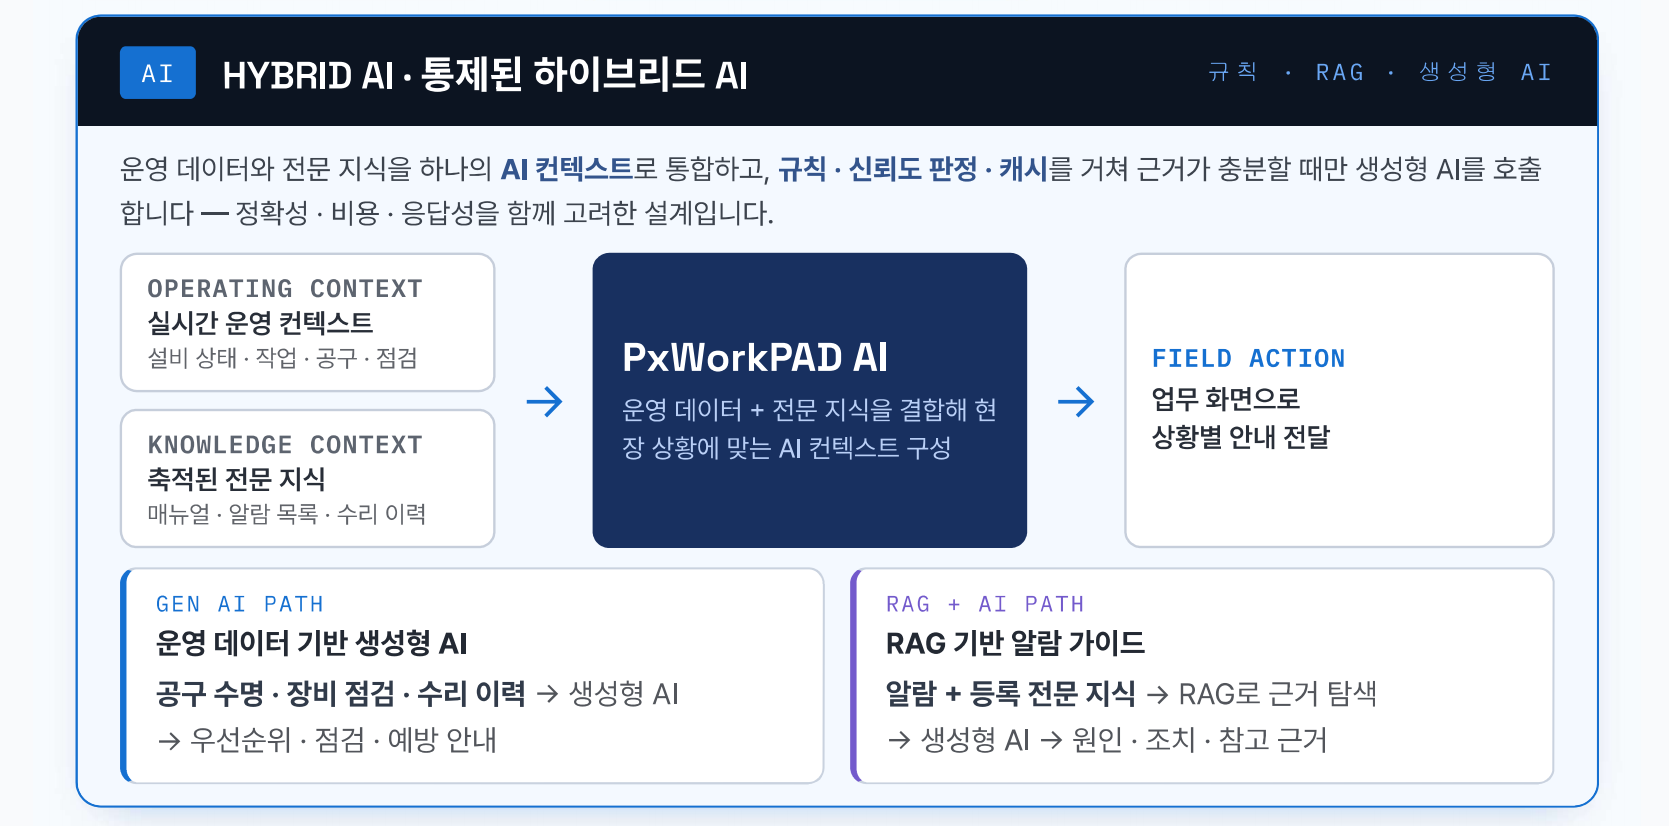Click the "GEN AI PATH" label
The image size is (1669, 826).
[x=240, y=604]
